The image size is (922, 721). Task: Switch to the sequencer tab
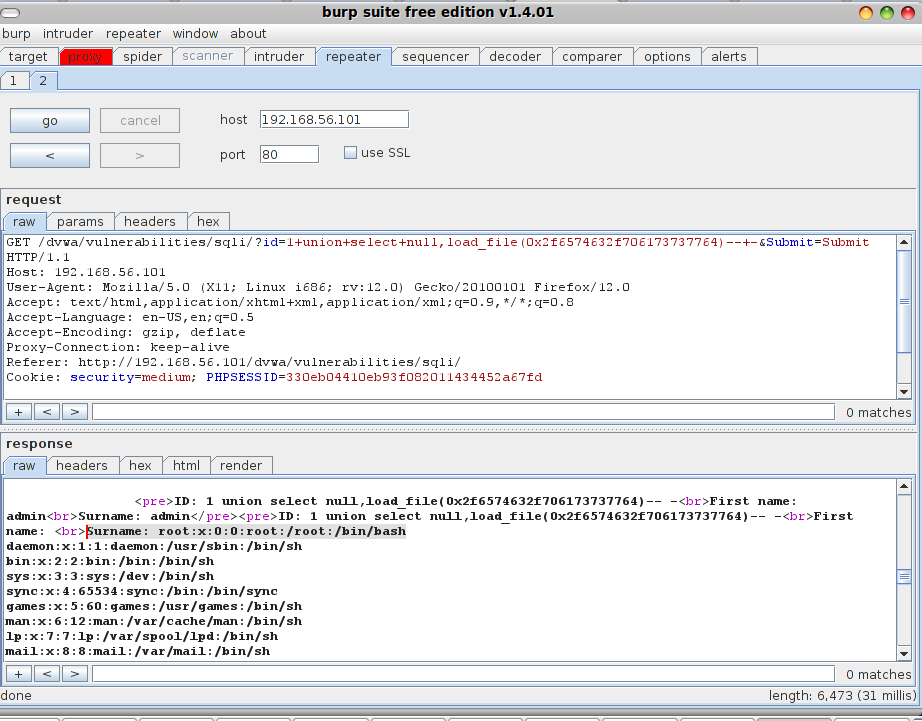(435, 56)
